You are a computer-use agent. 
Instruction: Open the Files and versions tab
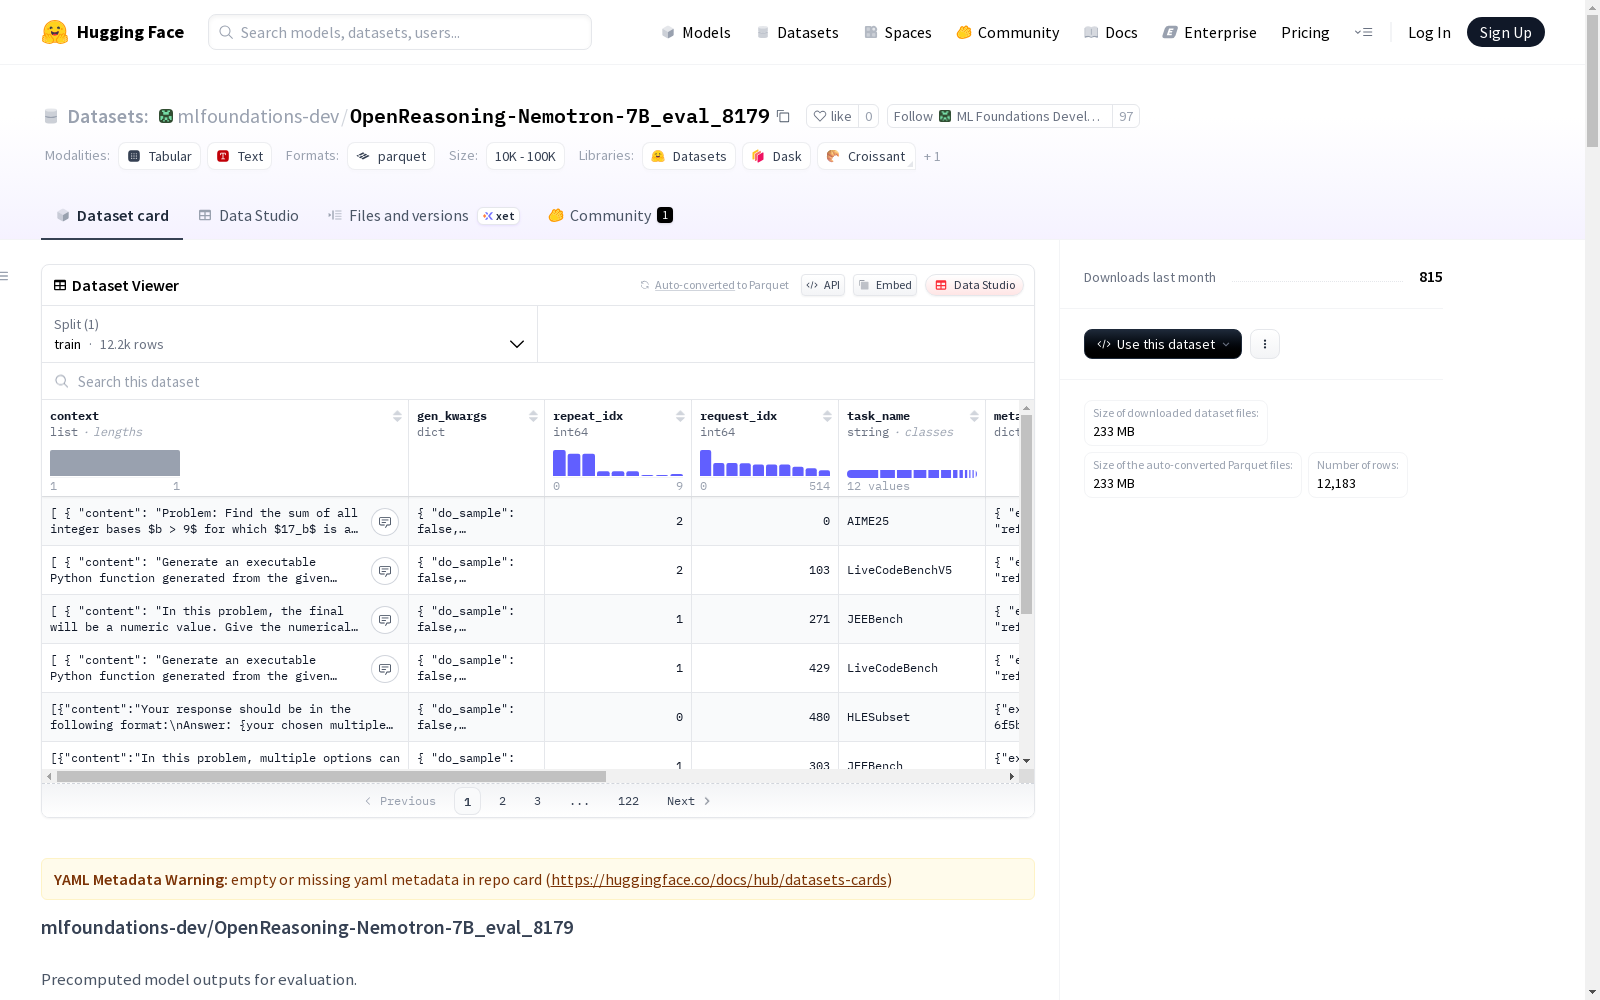click(x=423, y=216)
